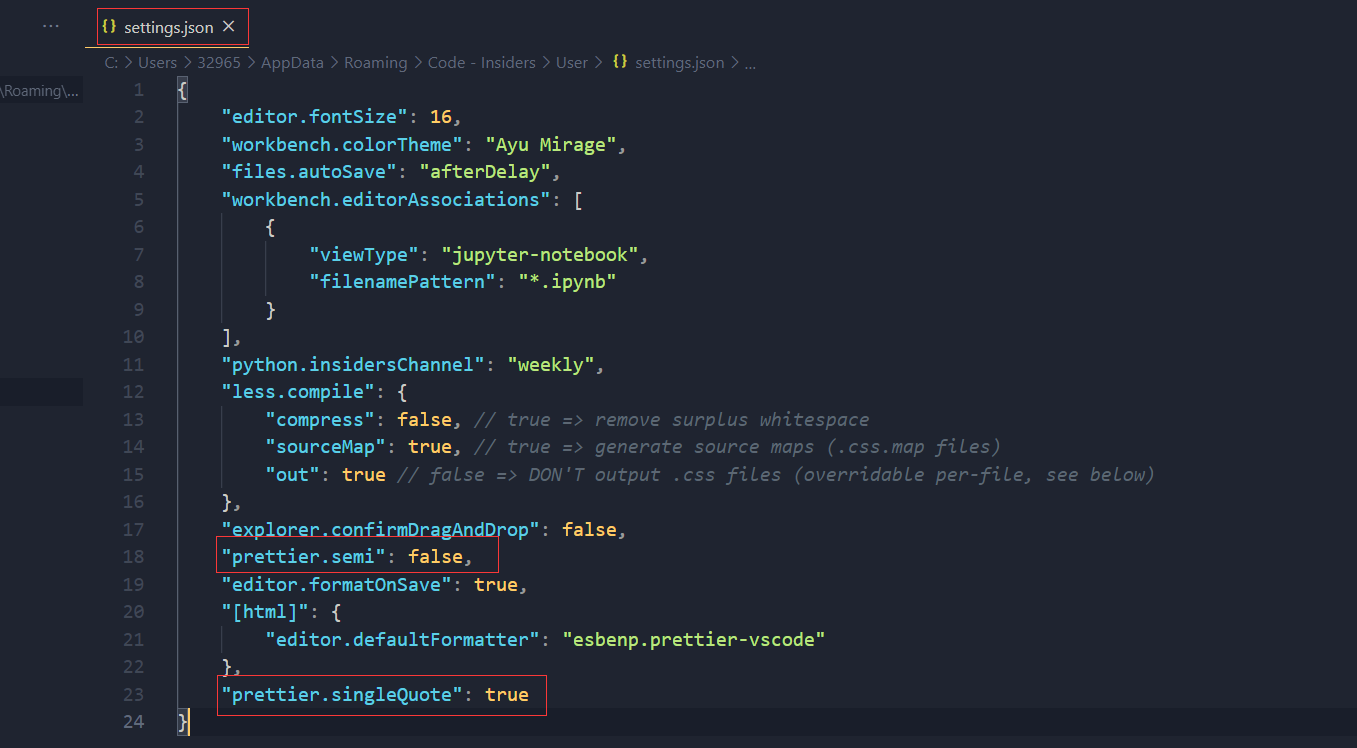
Task: Switch to the settings.json editor tab
Action: pos(169,28)
